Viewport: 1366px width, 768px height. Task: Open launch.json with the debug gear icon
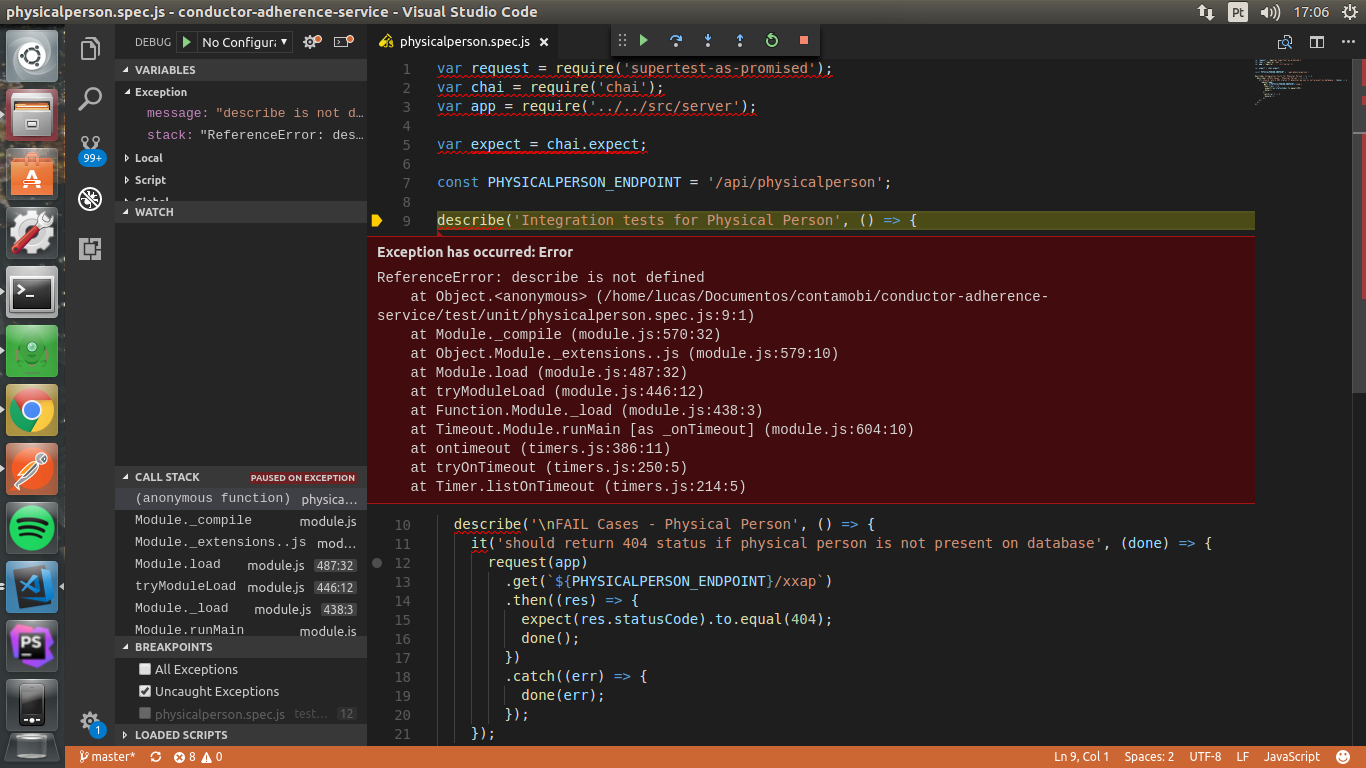[311, 42]
